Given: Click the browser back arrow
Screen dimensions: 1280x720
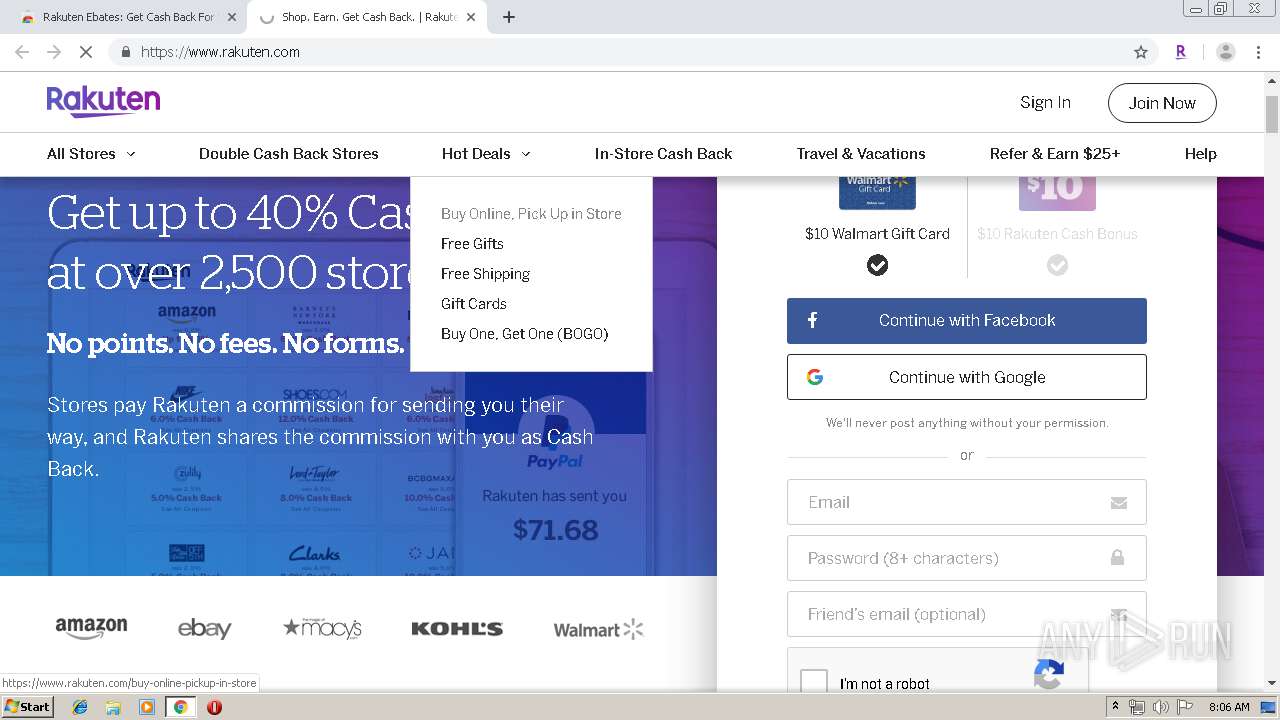Looking at the screenshot, I should (22, 52).
